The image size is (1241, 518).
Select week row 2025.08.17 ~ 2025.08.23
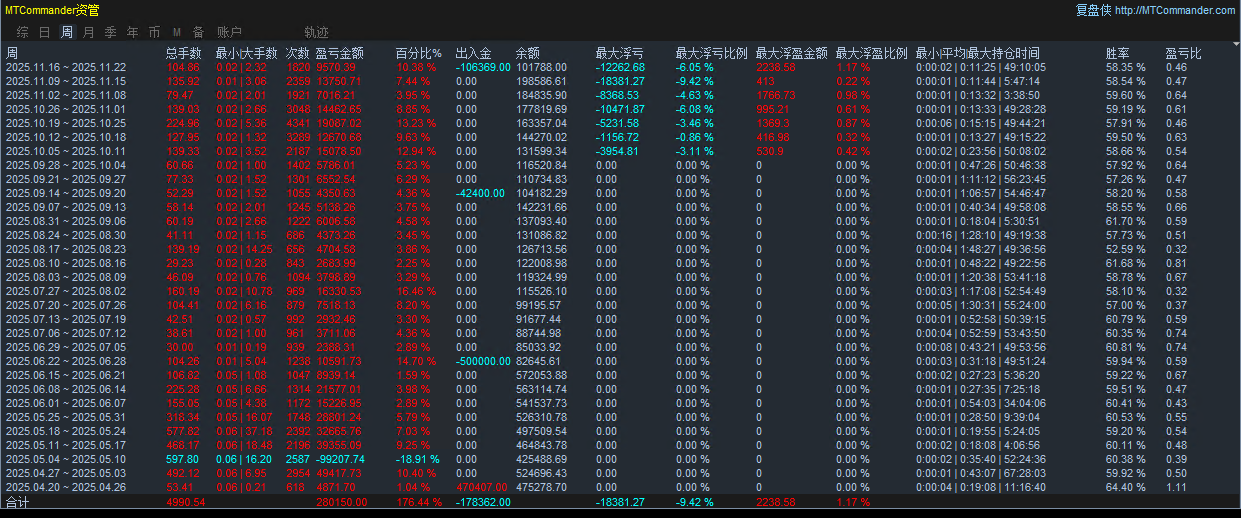[x=620, y=249]
